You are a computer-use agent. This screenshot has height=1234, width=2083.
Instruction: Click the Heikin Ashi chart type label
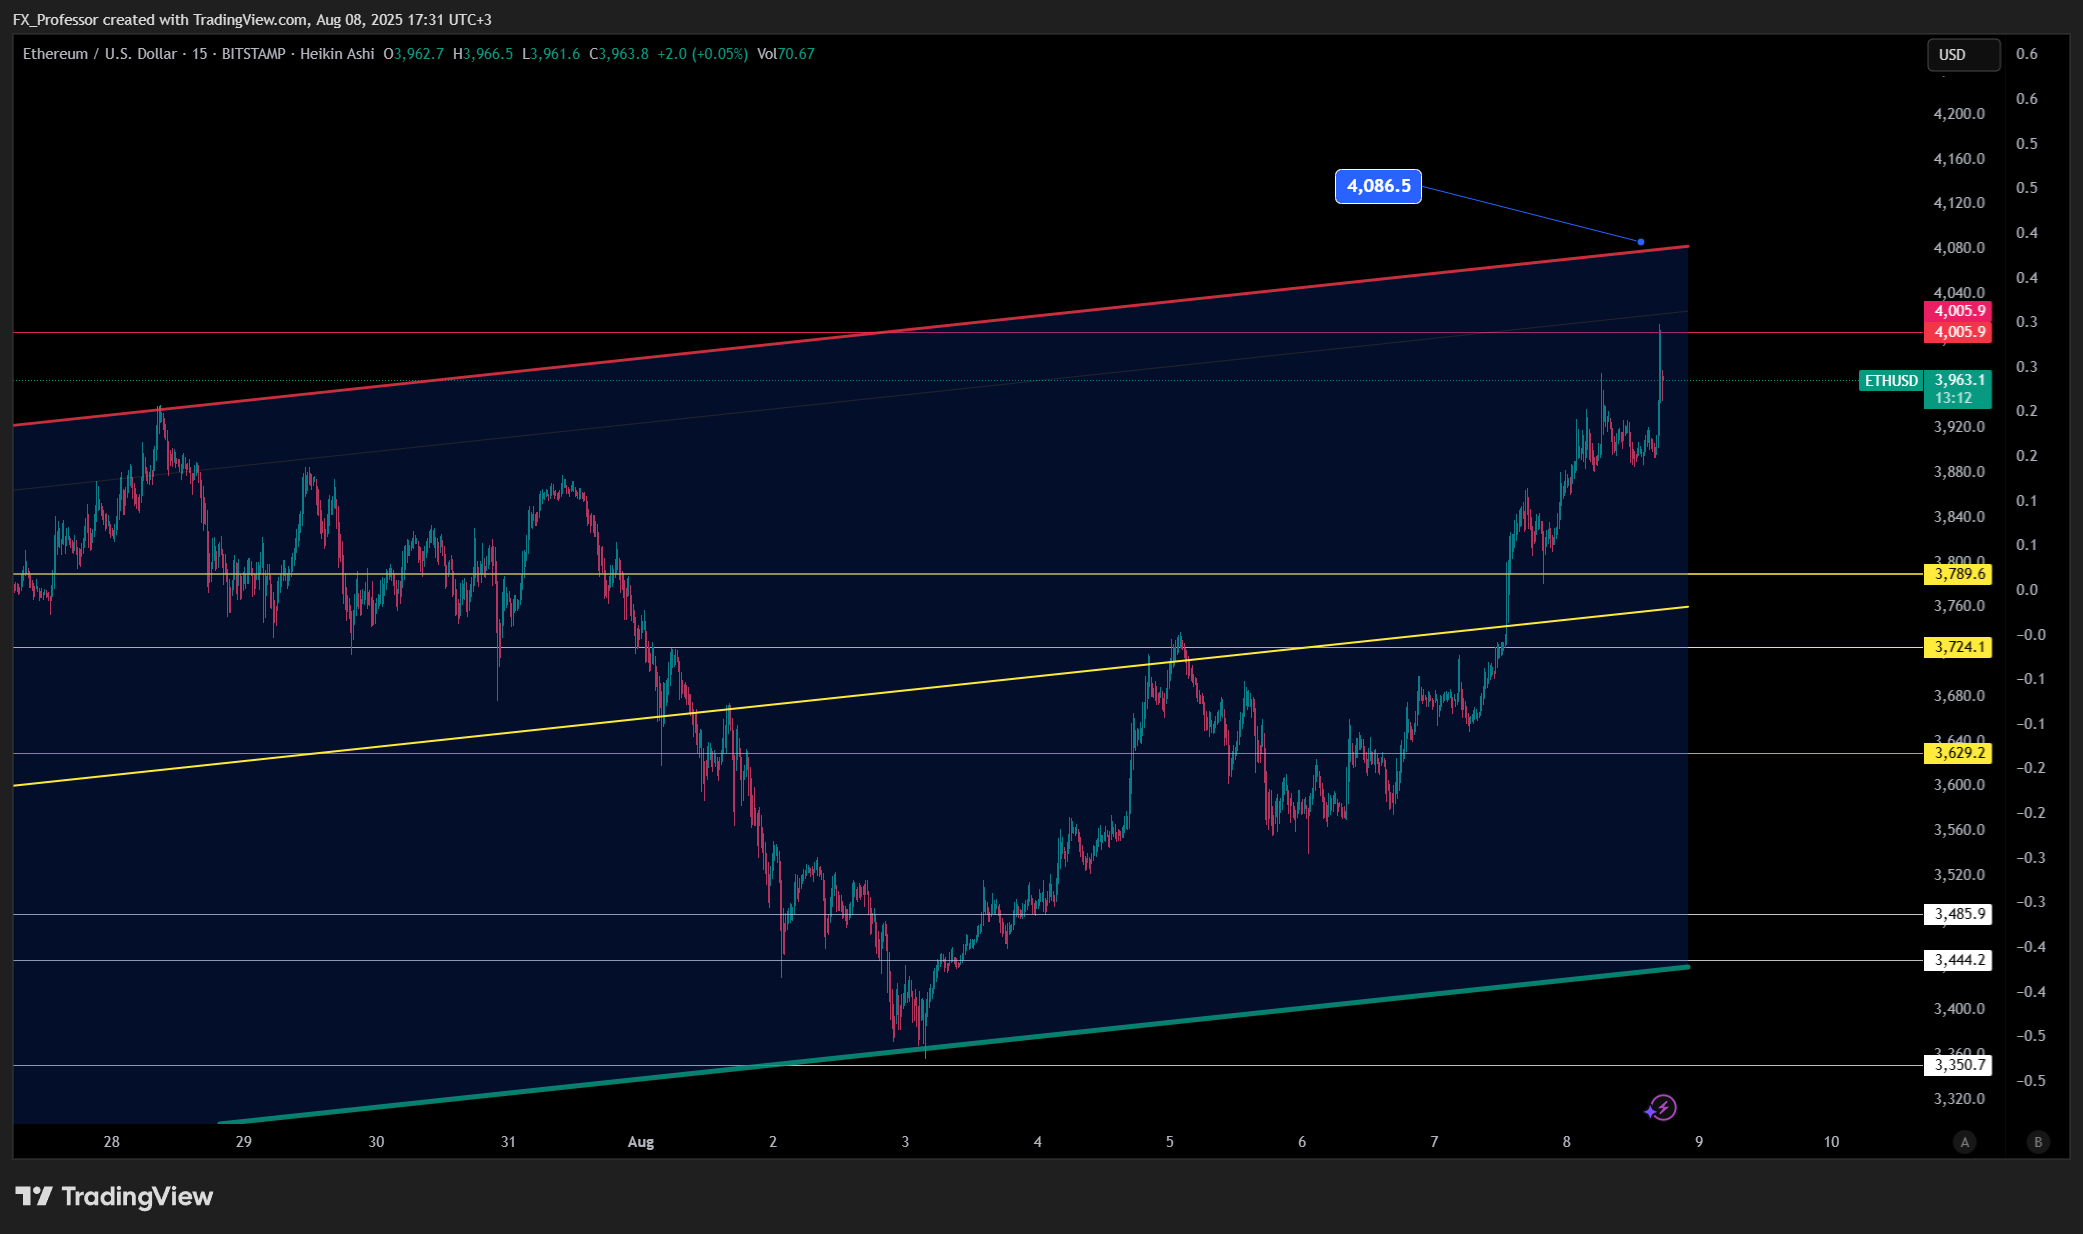click(338, 54)
